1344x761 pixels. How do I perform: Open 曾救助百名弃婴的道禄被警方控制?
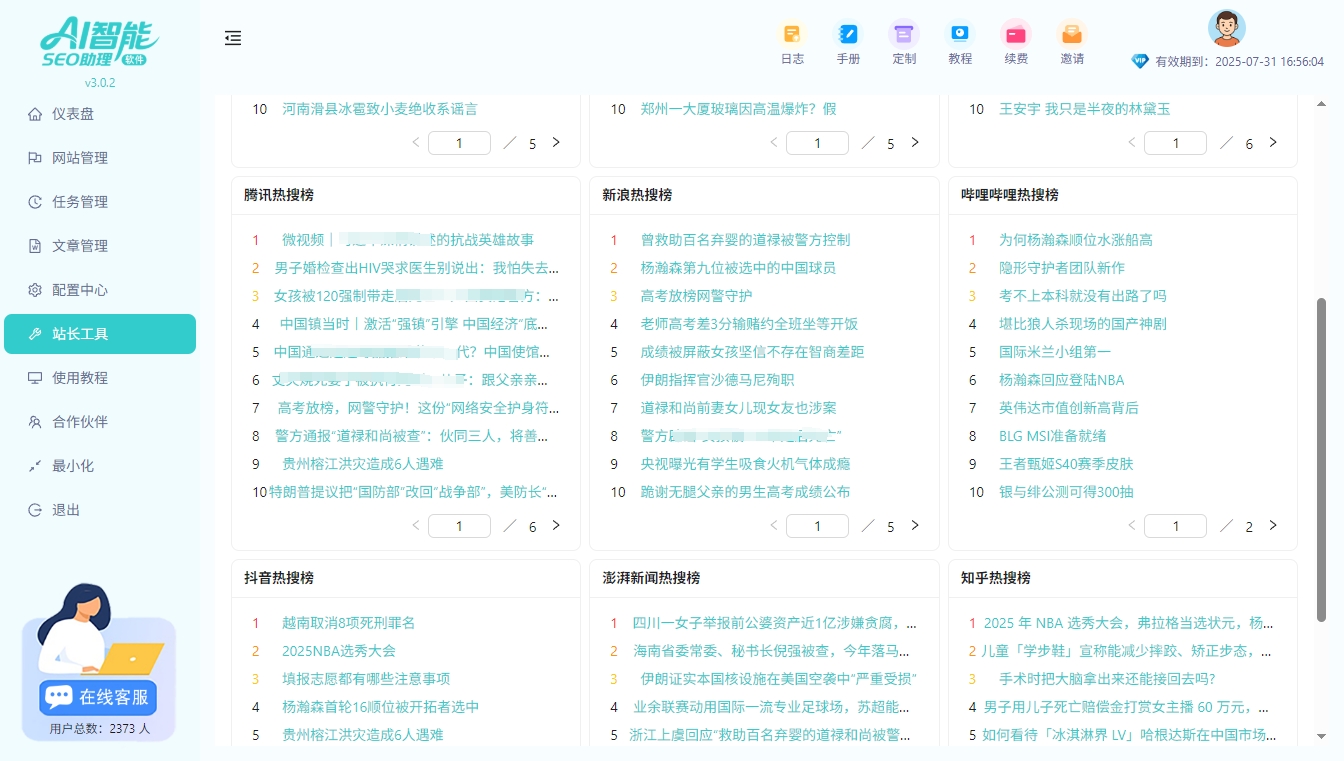tap(745, 240)
